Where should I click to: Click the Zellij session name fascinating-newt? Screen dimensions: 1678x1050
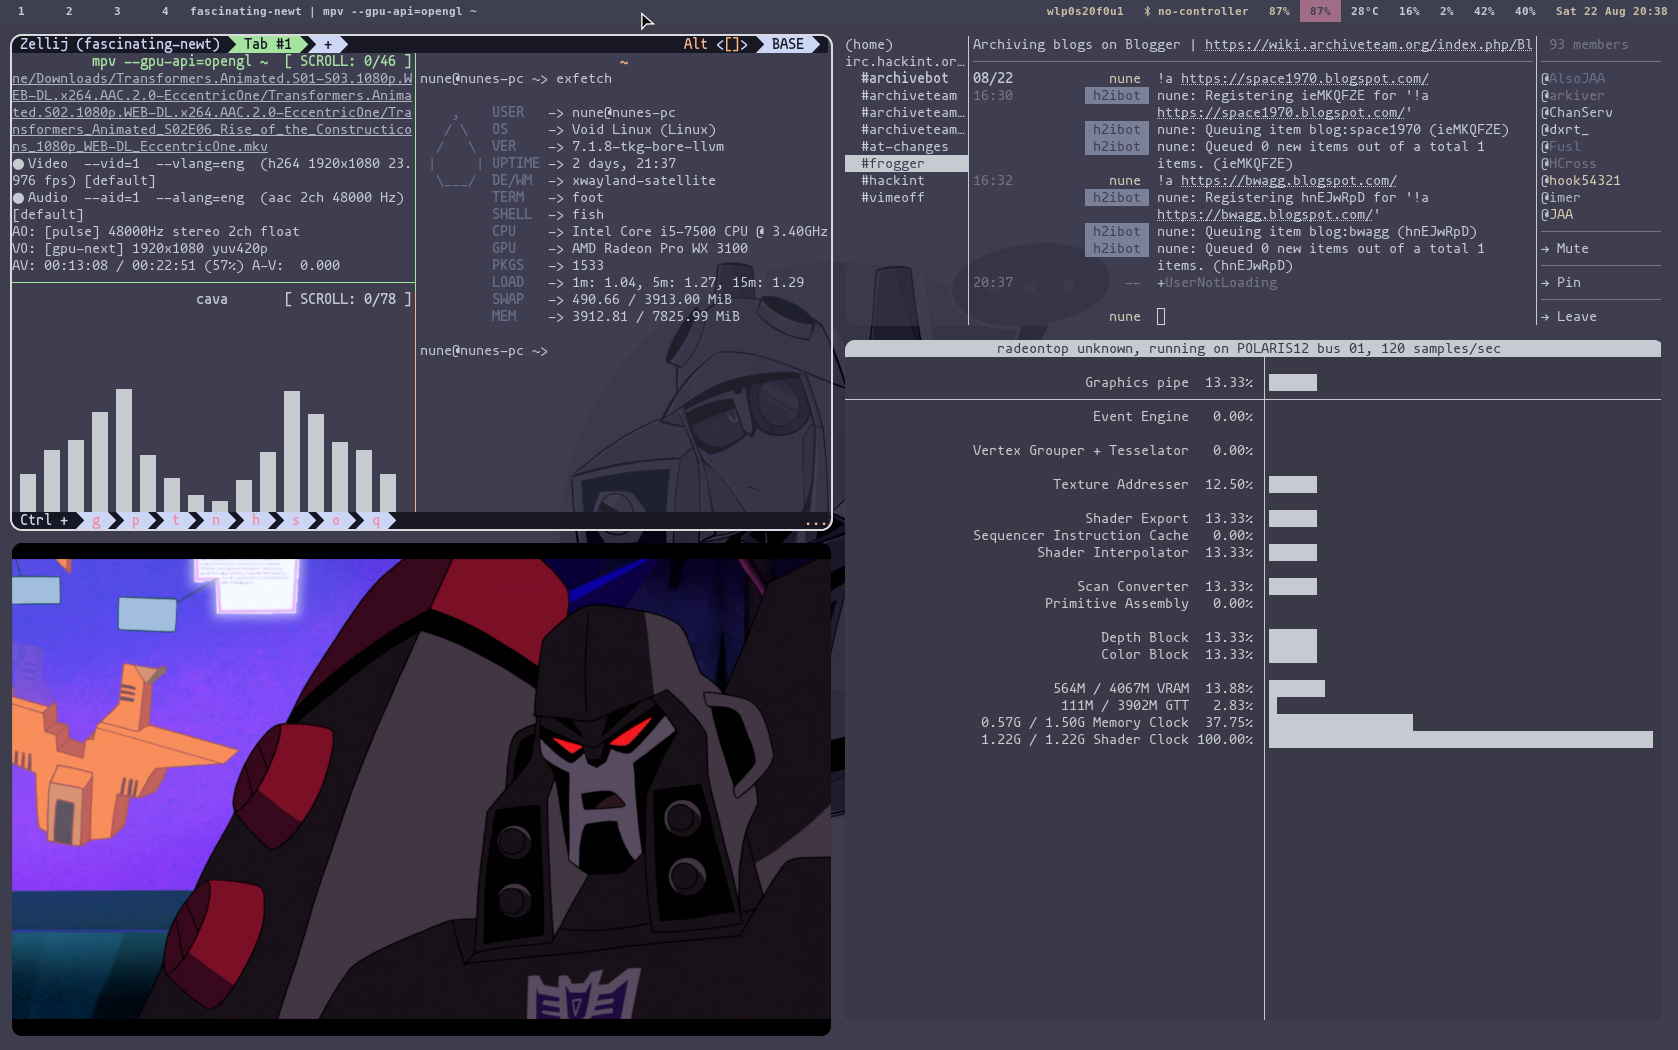click(x=148, y=44)
